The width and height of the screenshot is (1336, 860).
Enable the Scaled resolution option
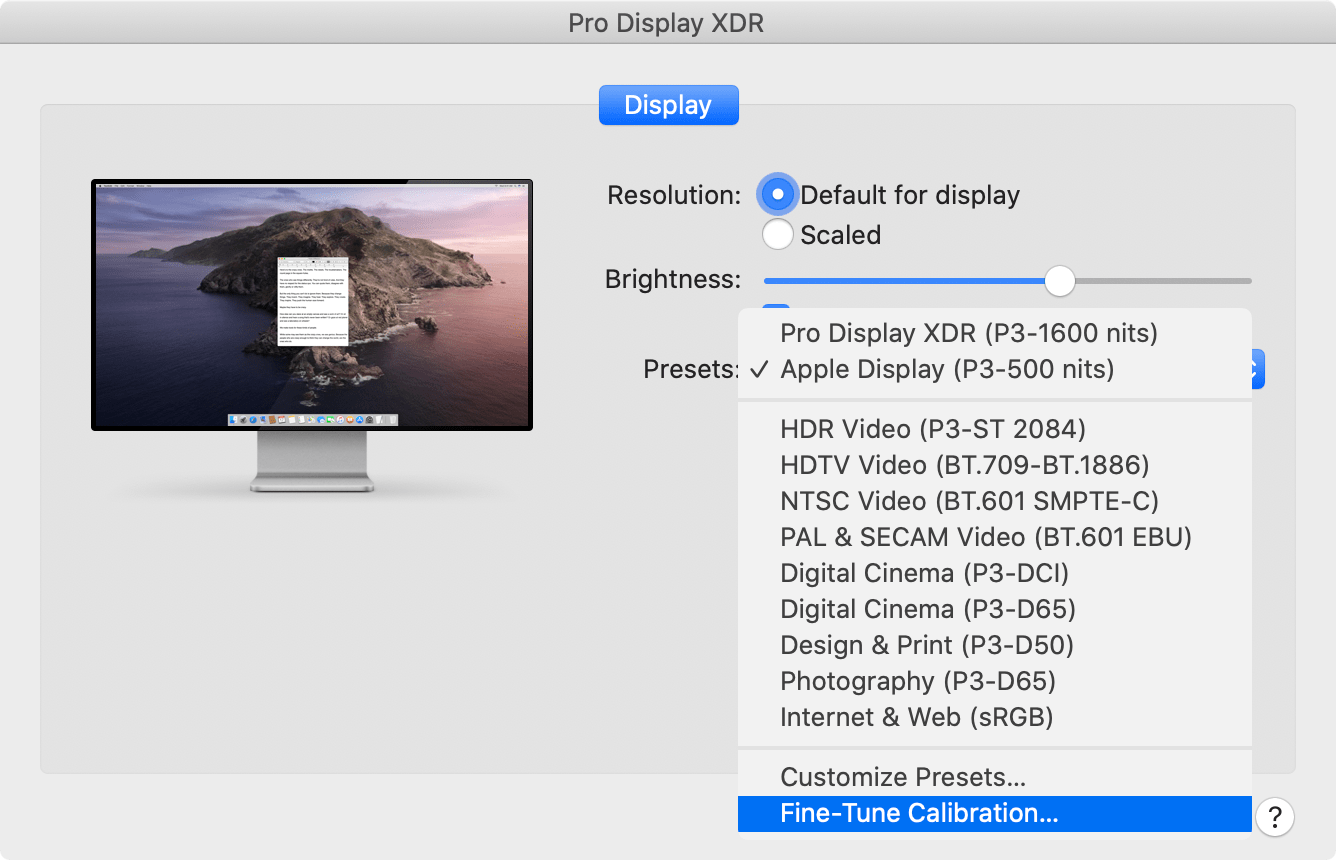tap(777, 234)
